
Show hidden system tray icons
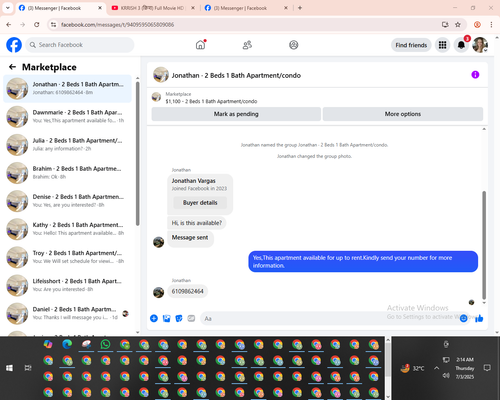tap(436, 368)
